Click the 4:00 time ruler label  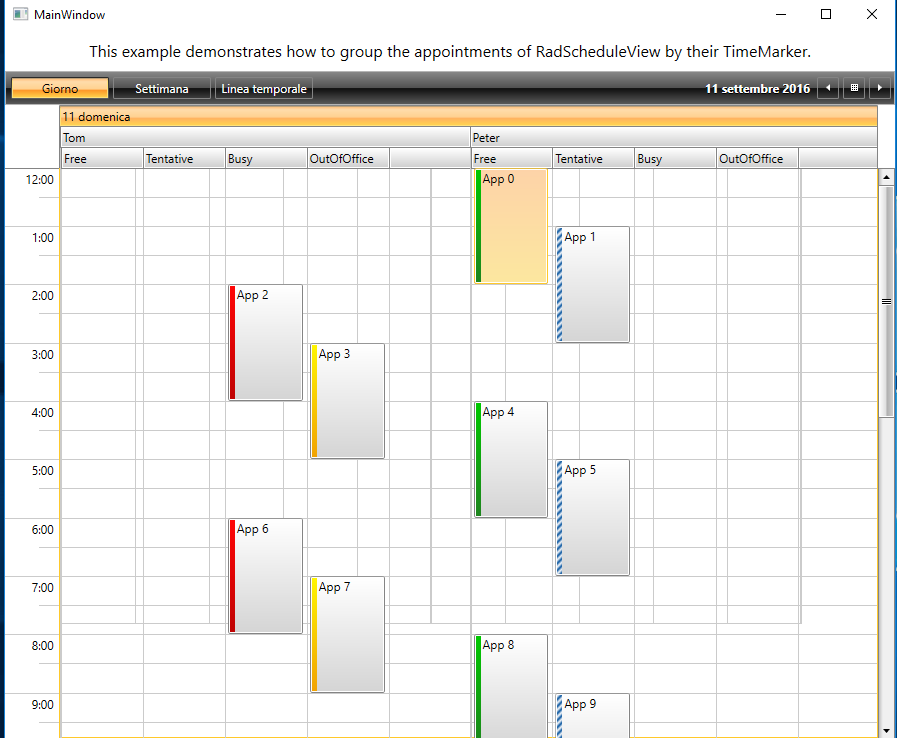(x=43, y=412)
